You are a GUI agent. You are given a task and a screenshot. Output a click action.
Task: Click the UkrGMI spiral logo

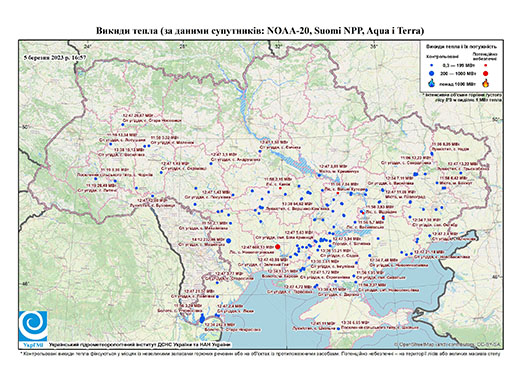coord(33,326)
